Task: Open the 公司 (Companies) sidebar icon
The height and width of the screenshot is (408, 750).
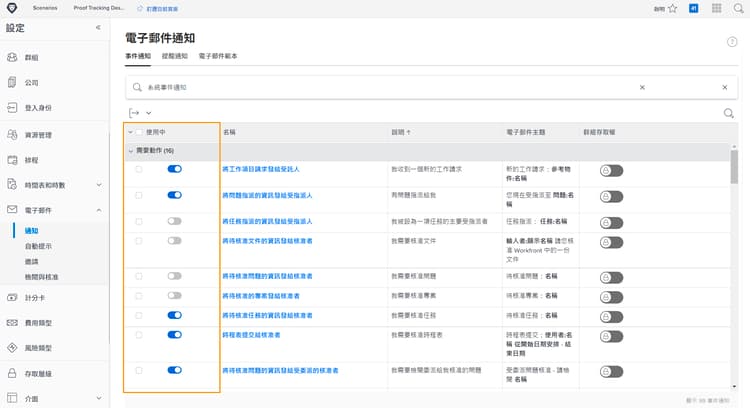Action: pos(12,82)
